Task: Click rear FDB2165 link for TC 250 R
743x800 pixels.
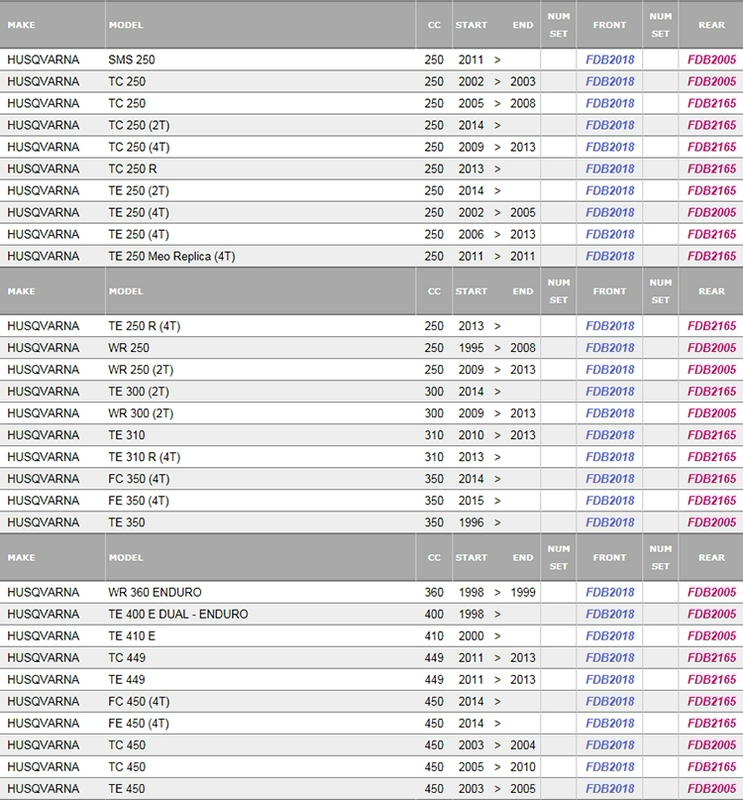Action: (x=712, y=169)
